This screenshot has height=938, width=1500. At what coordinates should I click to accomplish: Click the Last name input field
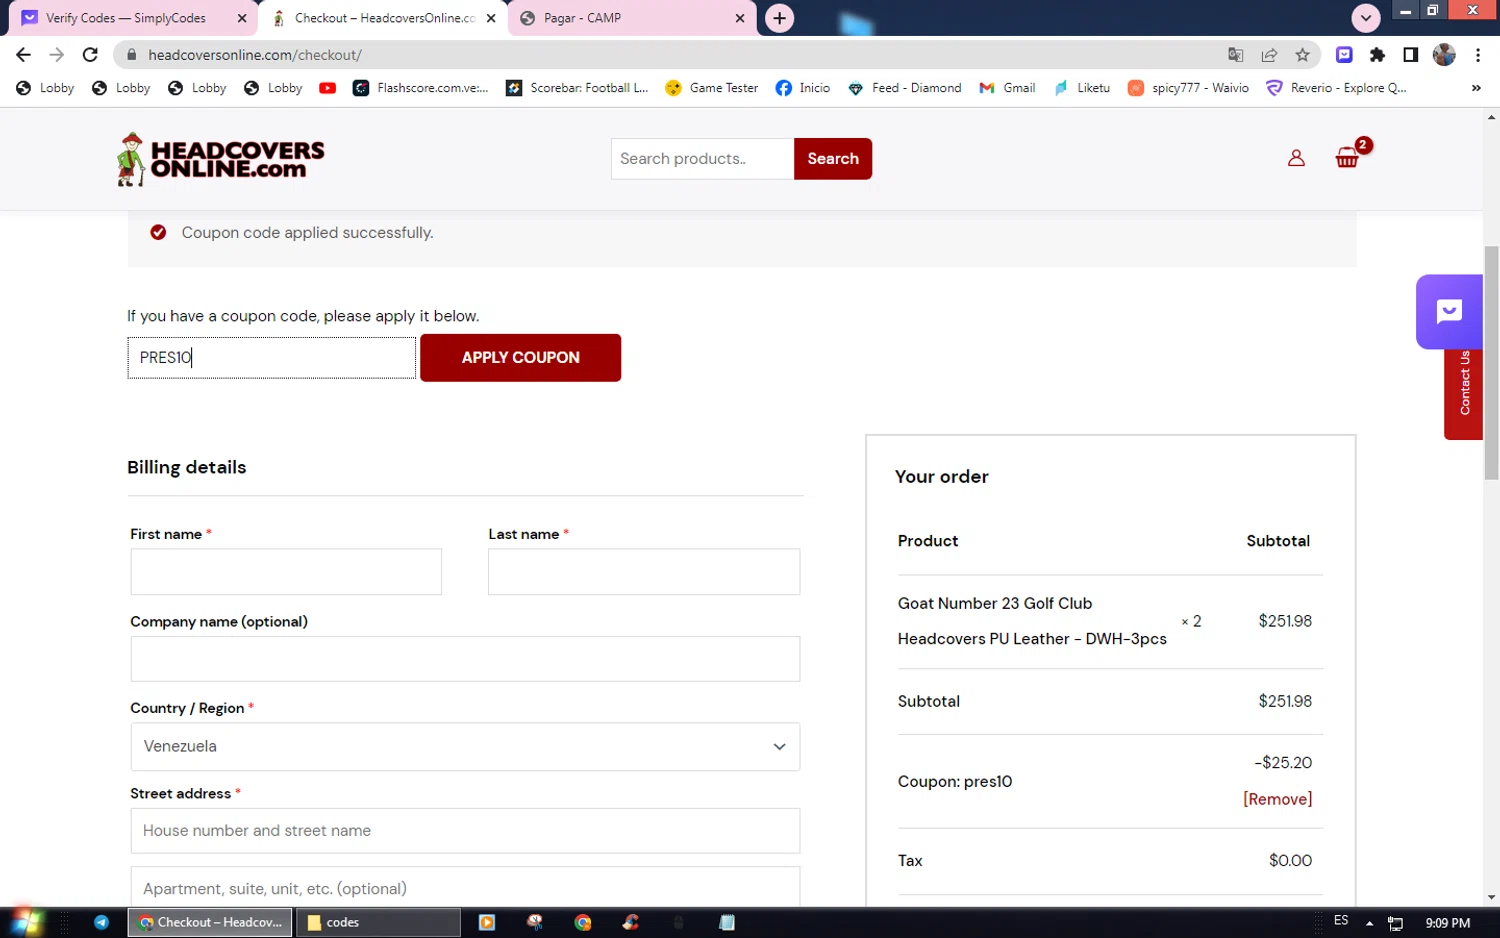pos(644,572)
